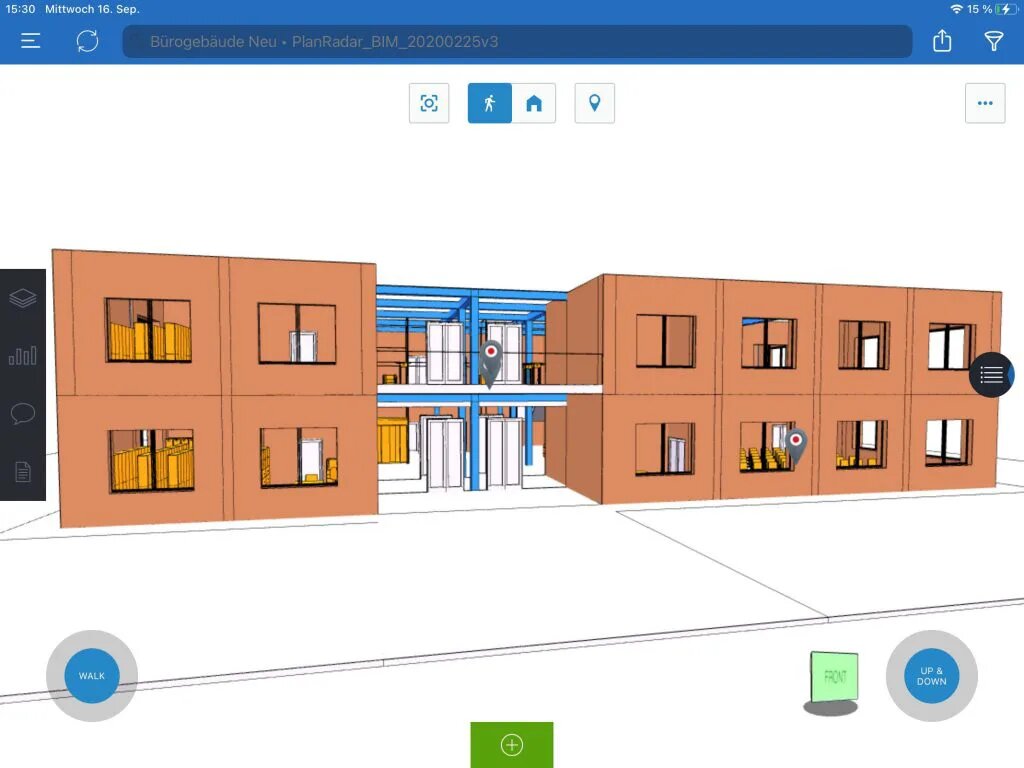Open the comments speech bubble icon
The image size is (1024, 768).
pyautogui.click(x=23, y=413)
